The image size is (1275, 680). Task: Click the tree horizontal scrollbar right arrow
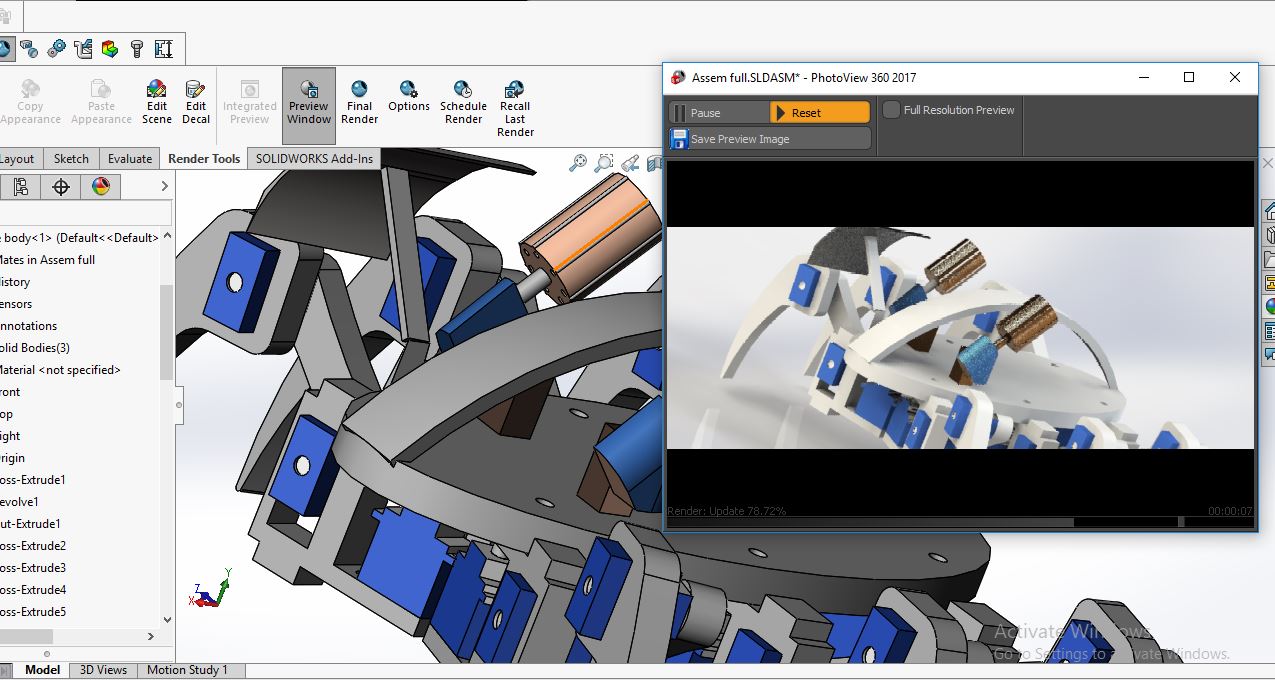tap(151, 636)
